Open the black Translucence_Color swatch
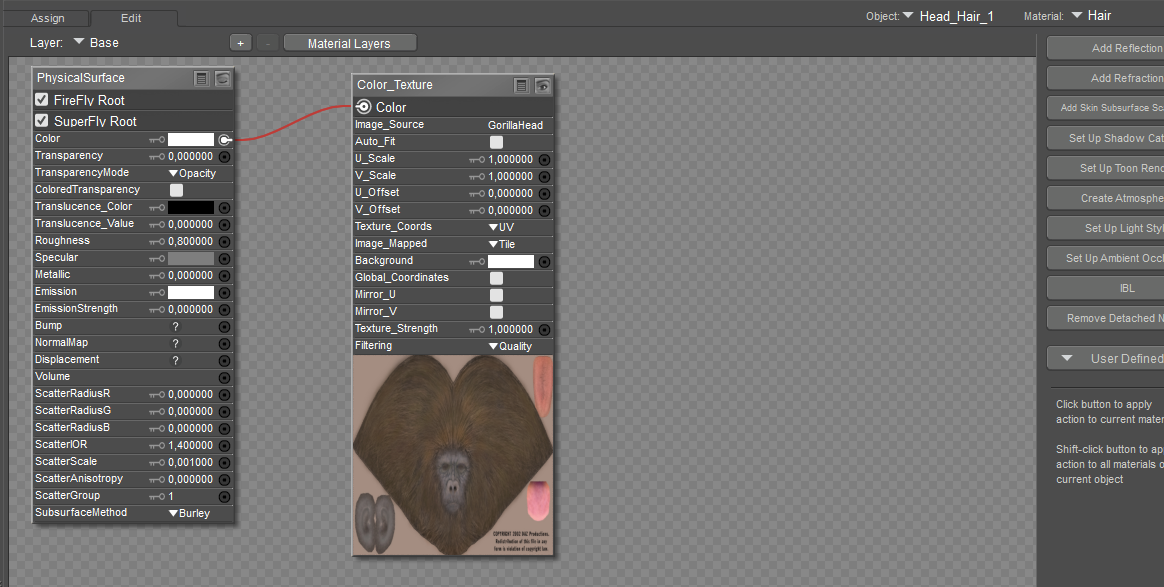1164x587 pixels. (191, 208)
